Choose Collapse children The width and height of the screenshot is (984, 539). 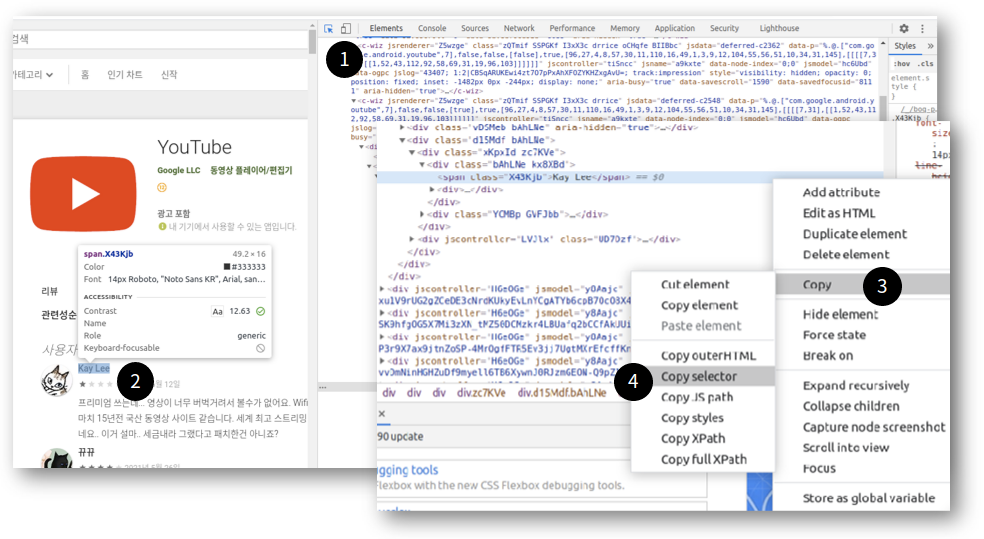pyautogui.click(x=851, y=407)
